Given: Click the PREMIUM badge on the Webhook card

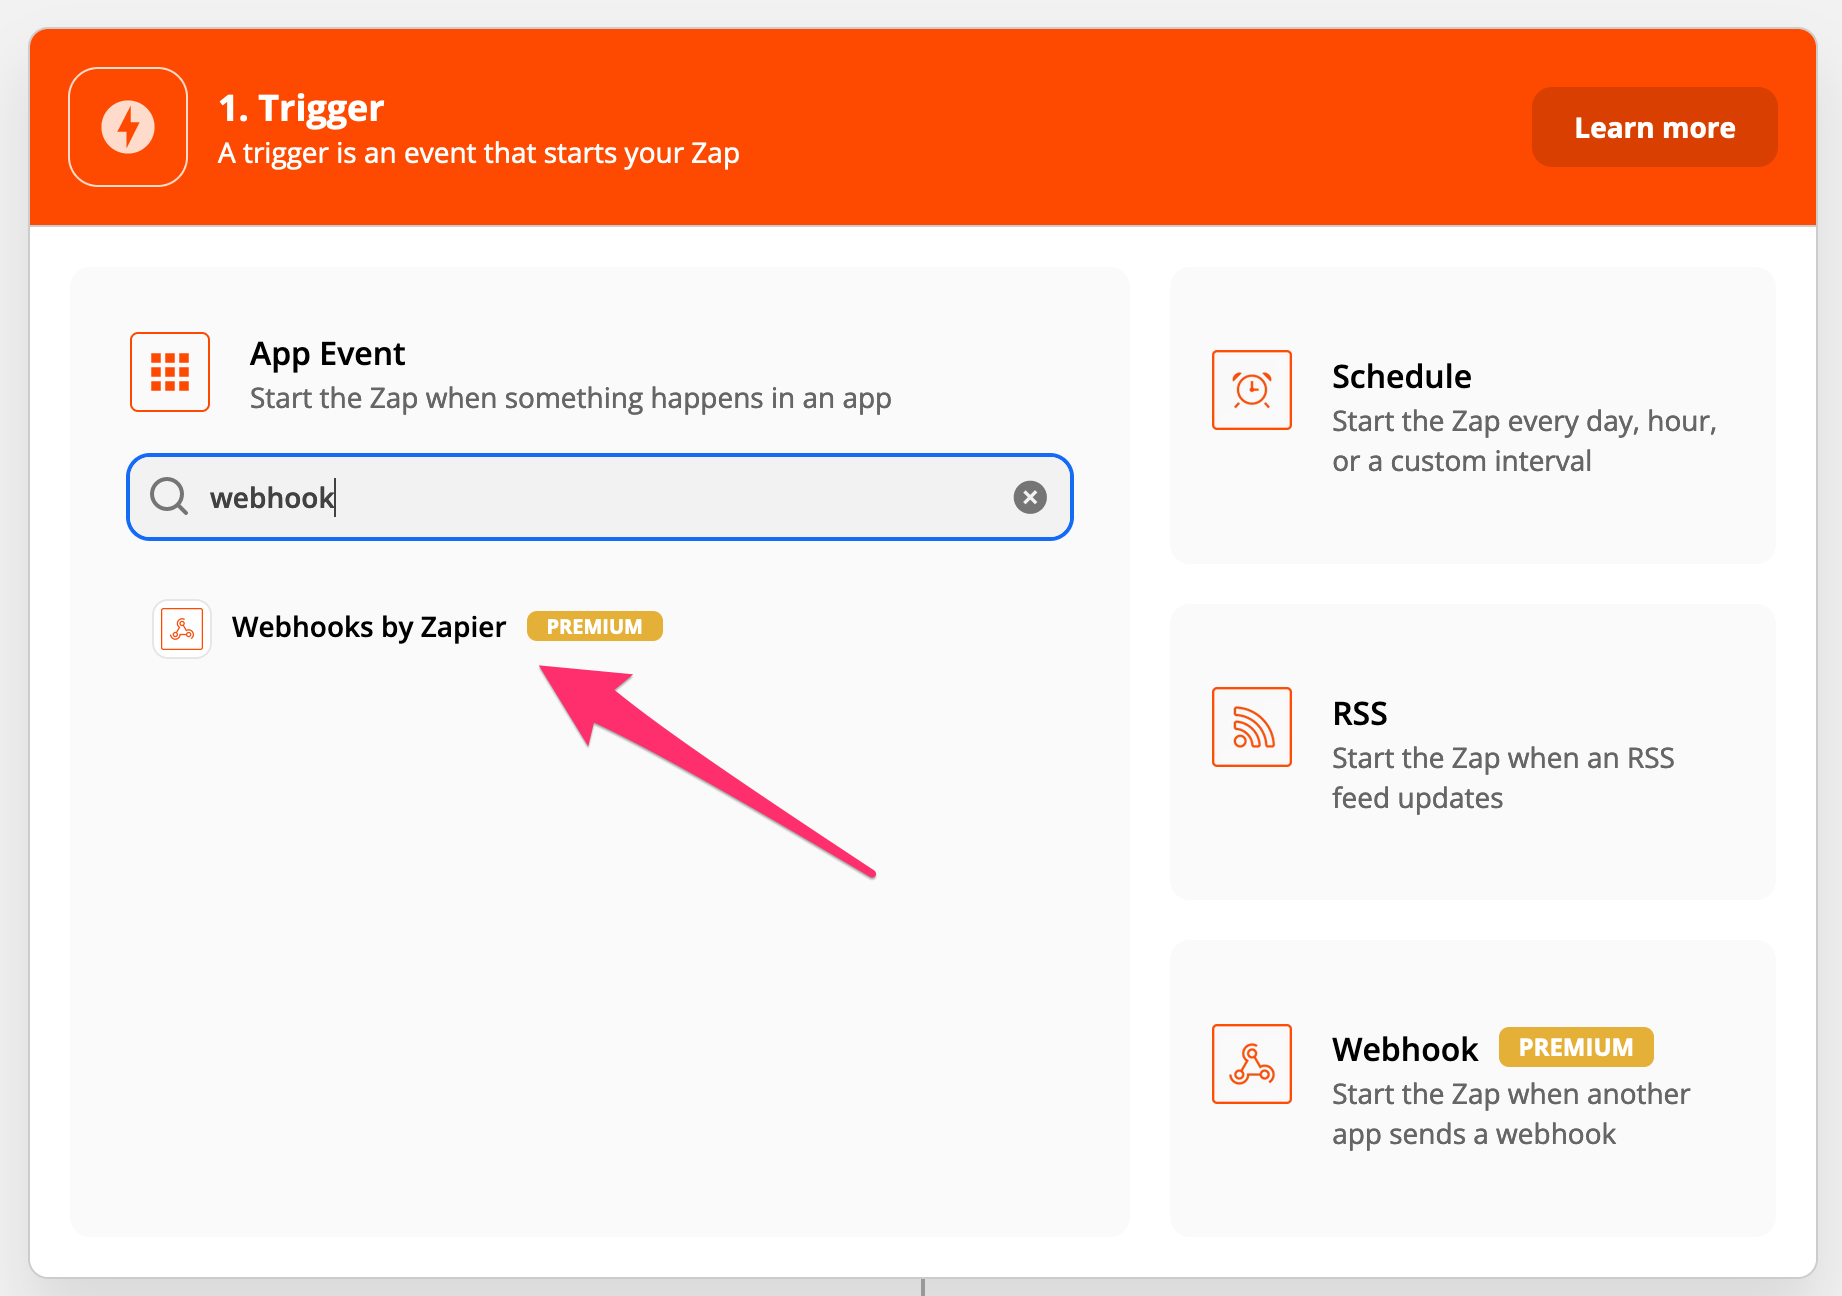Looking at the screenshot, I should click(1575, 1047).
